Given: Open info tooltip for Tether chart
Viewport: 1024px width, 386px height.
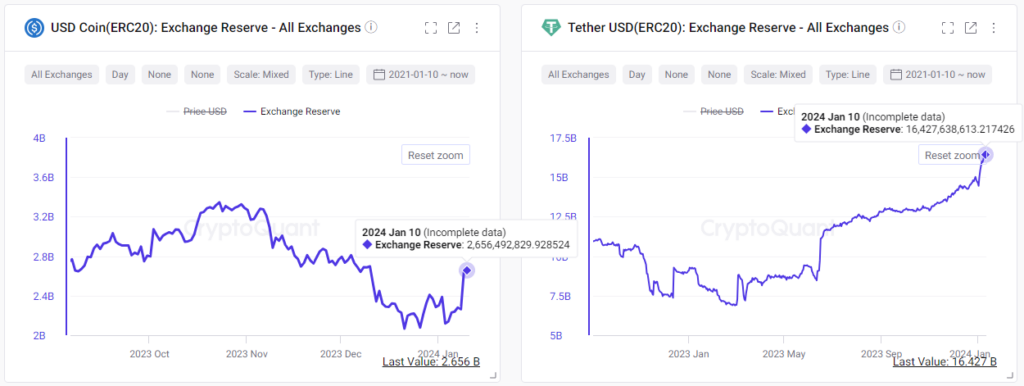Looking at the screenshot, I should tap(899, 27).
